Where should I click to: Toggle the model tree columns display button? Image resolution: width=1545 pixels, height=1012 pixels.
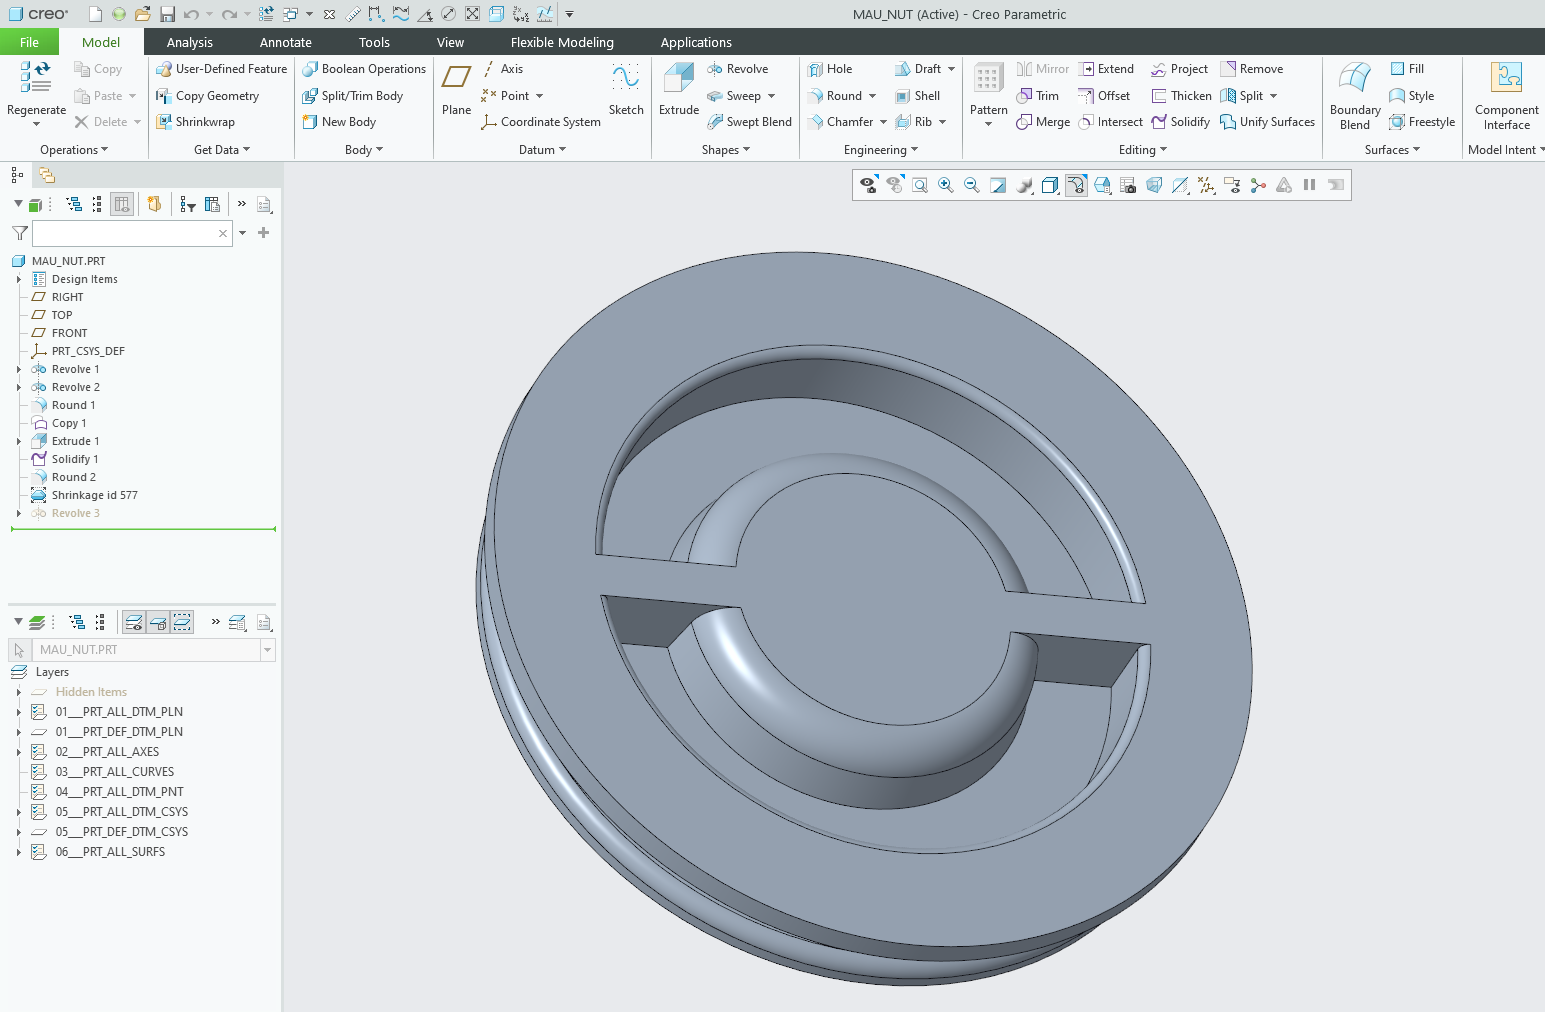click(122, 204)
